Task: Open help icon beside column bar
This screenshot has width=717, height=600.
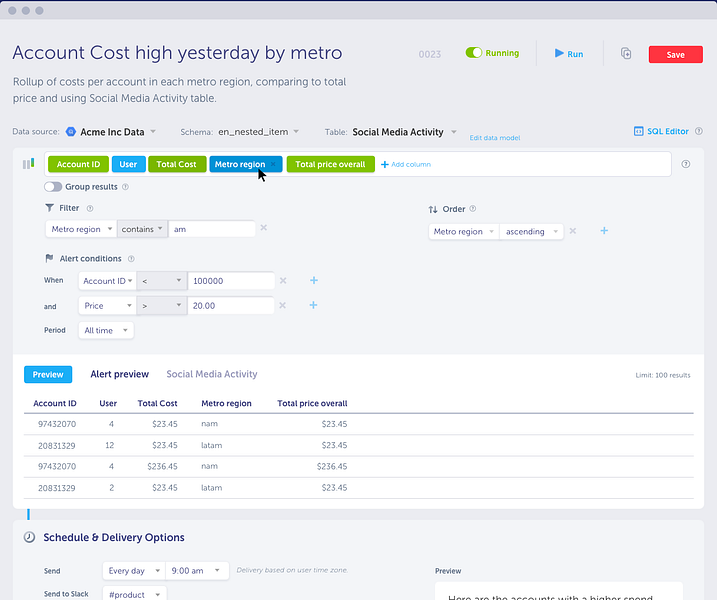Action: coord(685,164)
